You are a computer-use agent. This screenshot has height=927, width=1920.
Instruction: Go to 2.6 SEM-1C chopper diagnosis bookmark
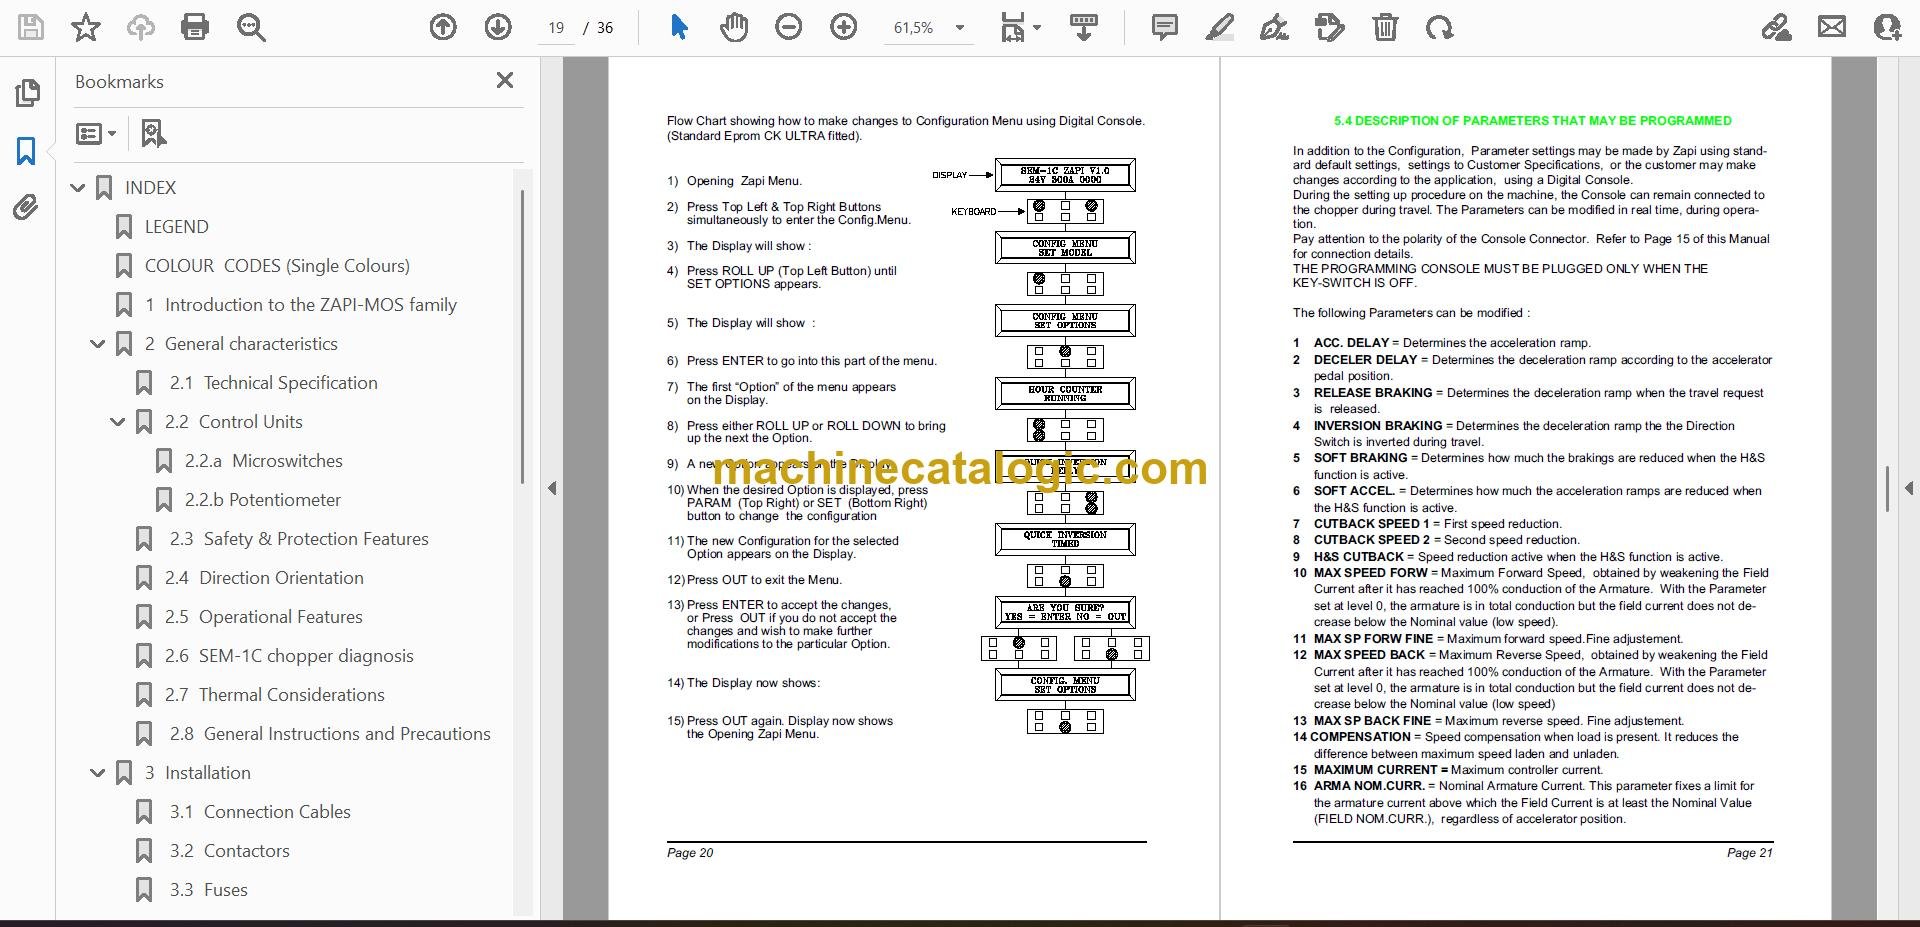(289, 656)
